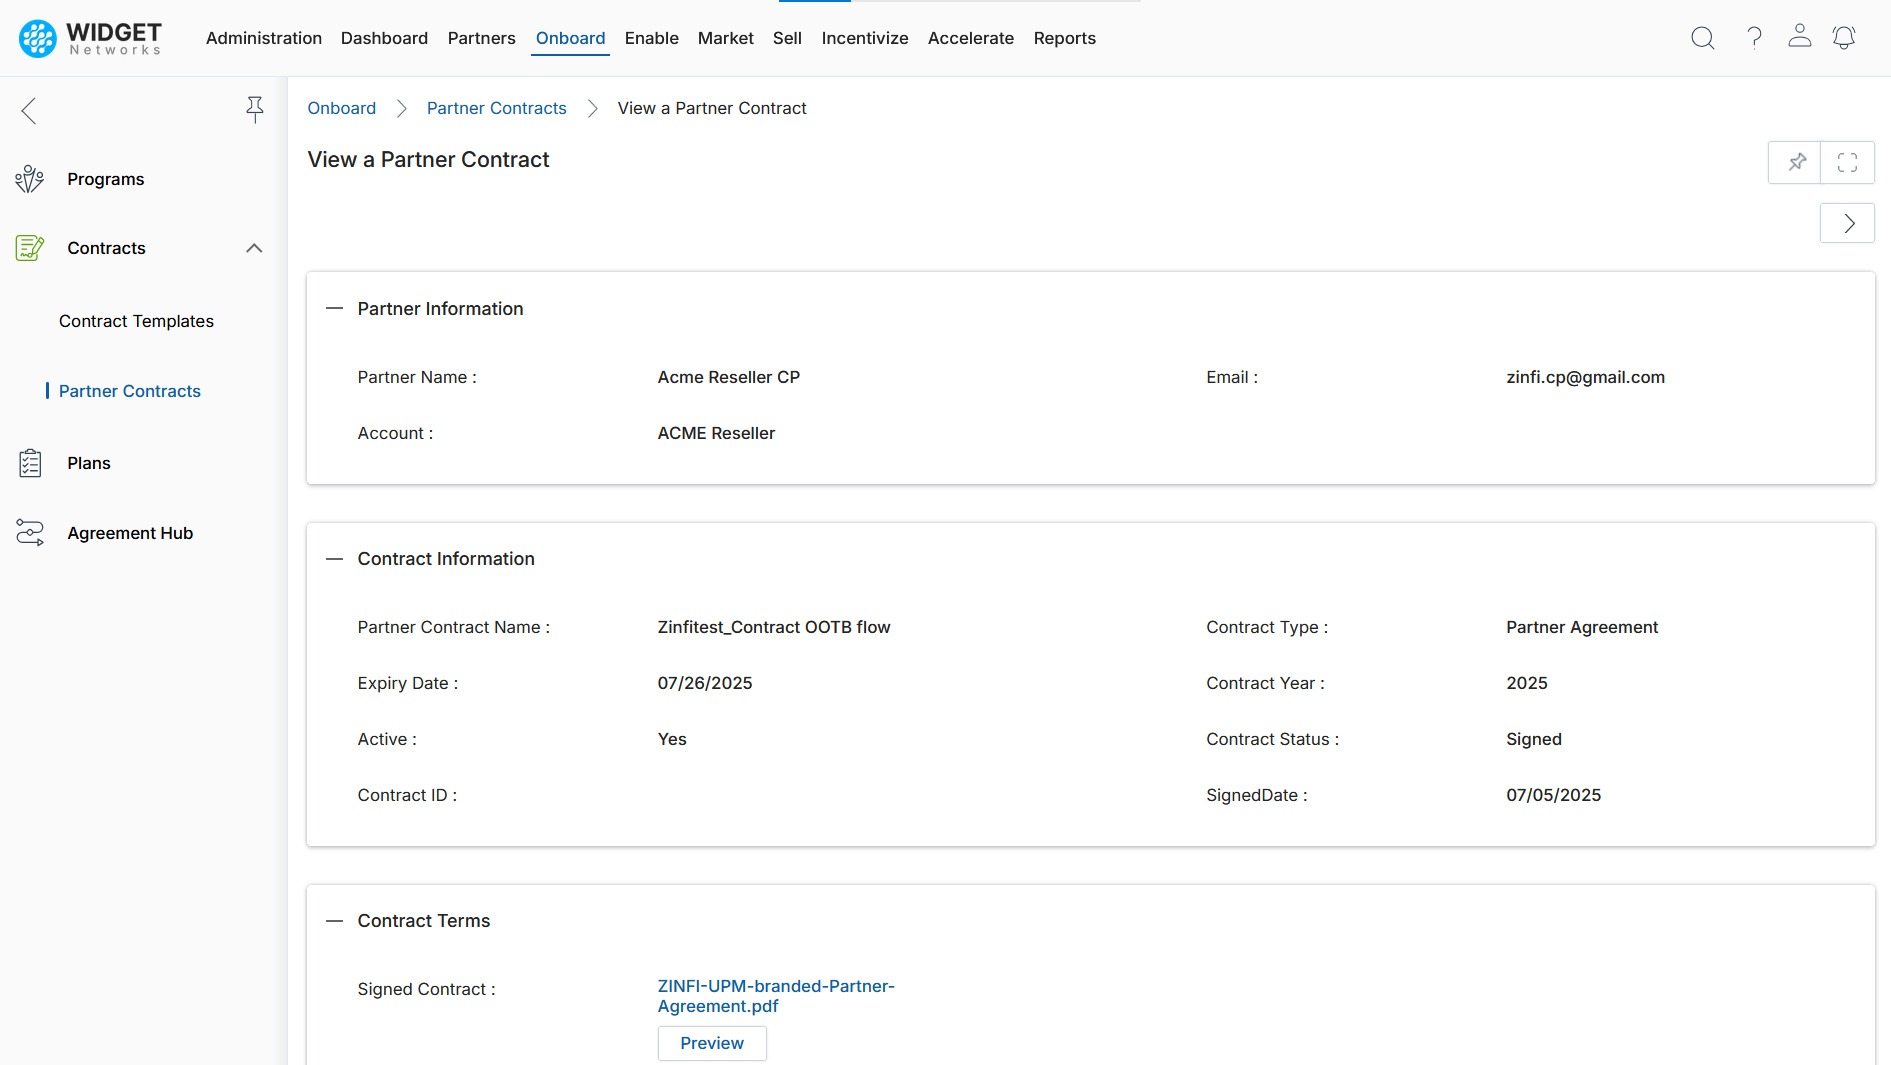Image resolution: width=1891 pixels, height=1065 pixels.
Task: Collapse the Partner Information section
Action: pos(335,309)
